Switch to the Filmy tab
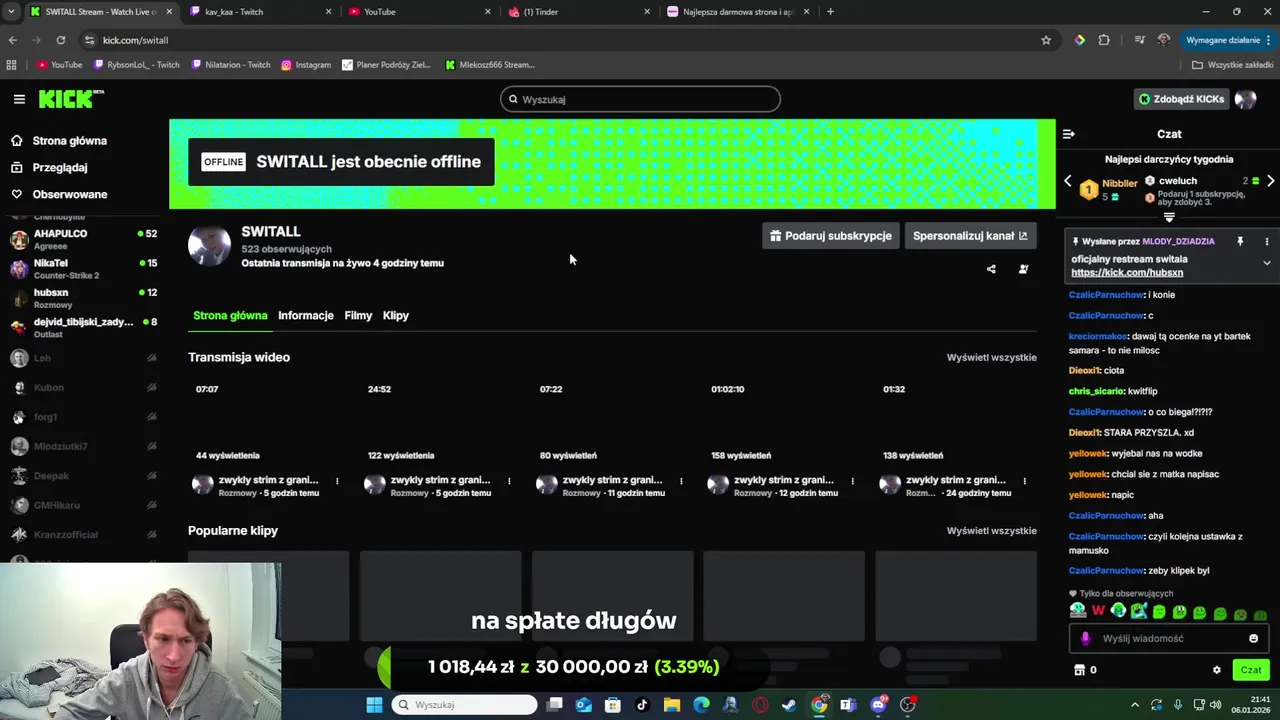 pyautogui.click(x=358, y=315)
